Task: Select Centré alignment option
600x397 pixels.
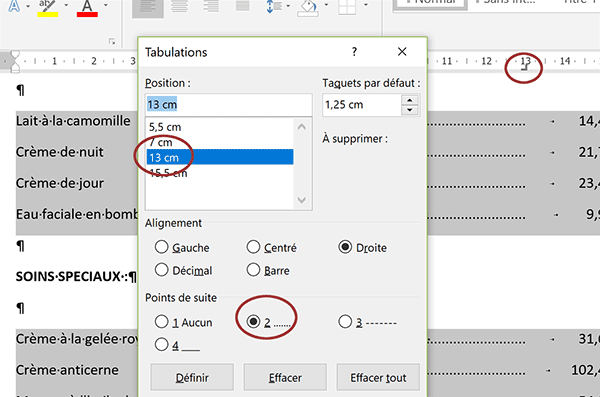Action: [x=271, y=247]
